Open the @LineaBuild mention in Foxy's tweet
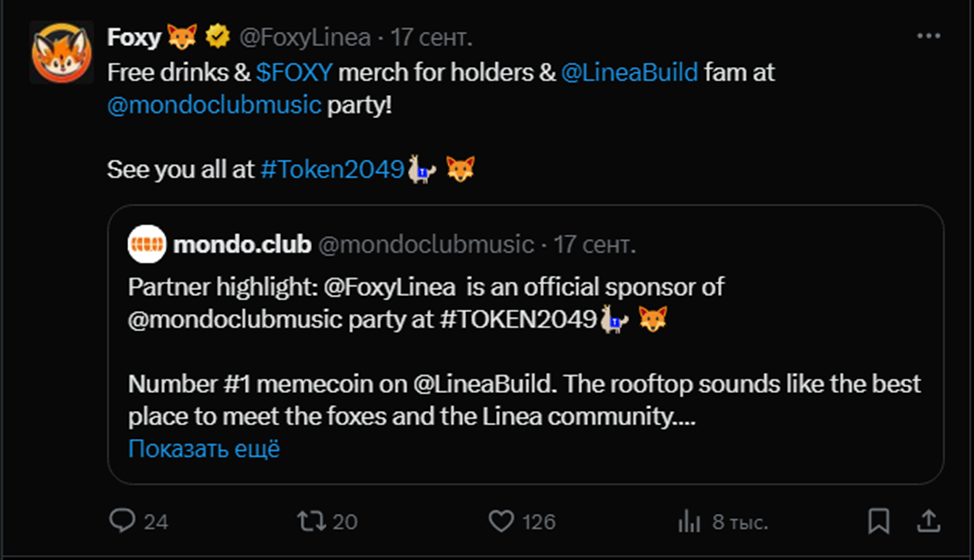The height and width of the screenshot is (560, 974). (x=629, y=72)
